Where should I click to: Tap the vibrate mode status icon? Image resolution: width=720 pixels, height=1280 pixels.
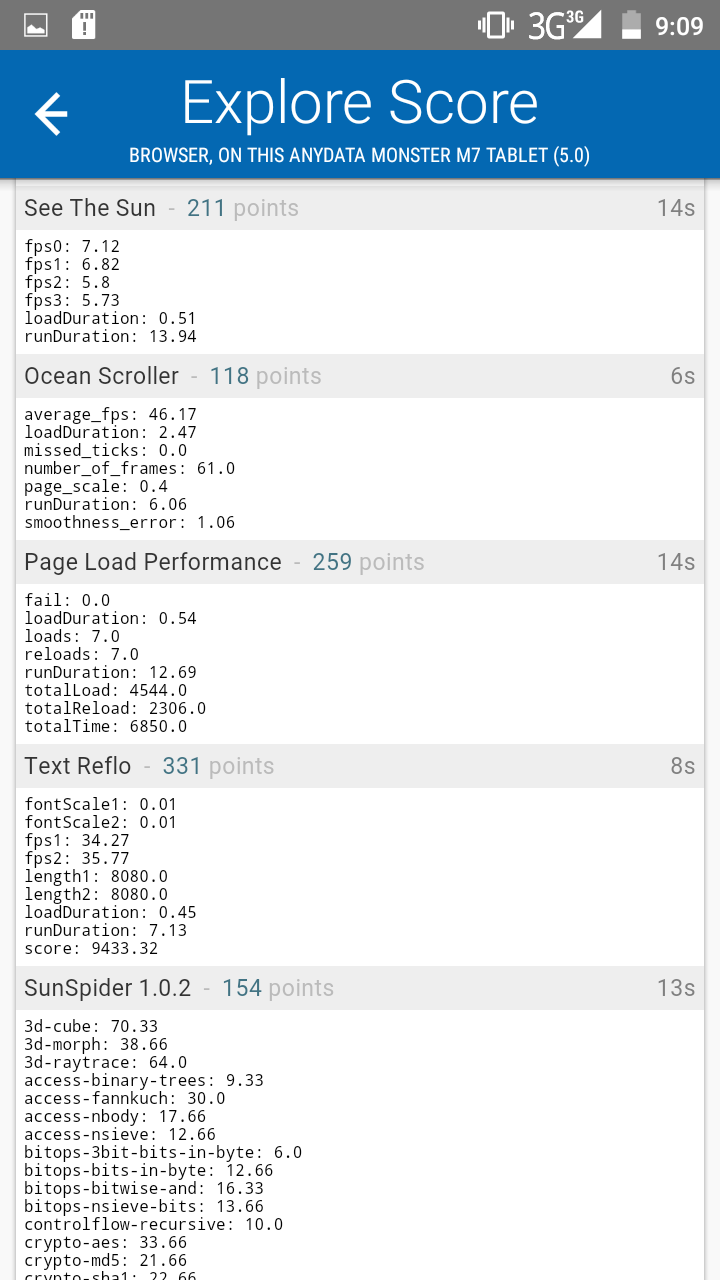[495, 25]
